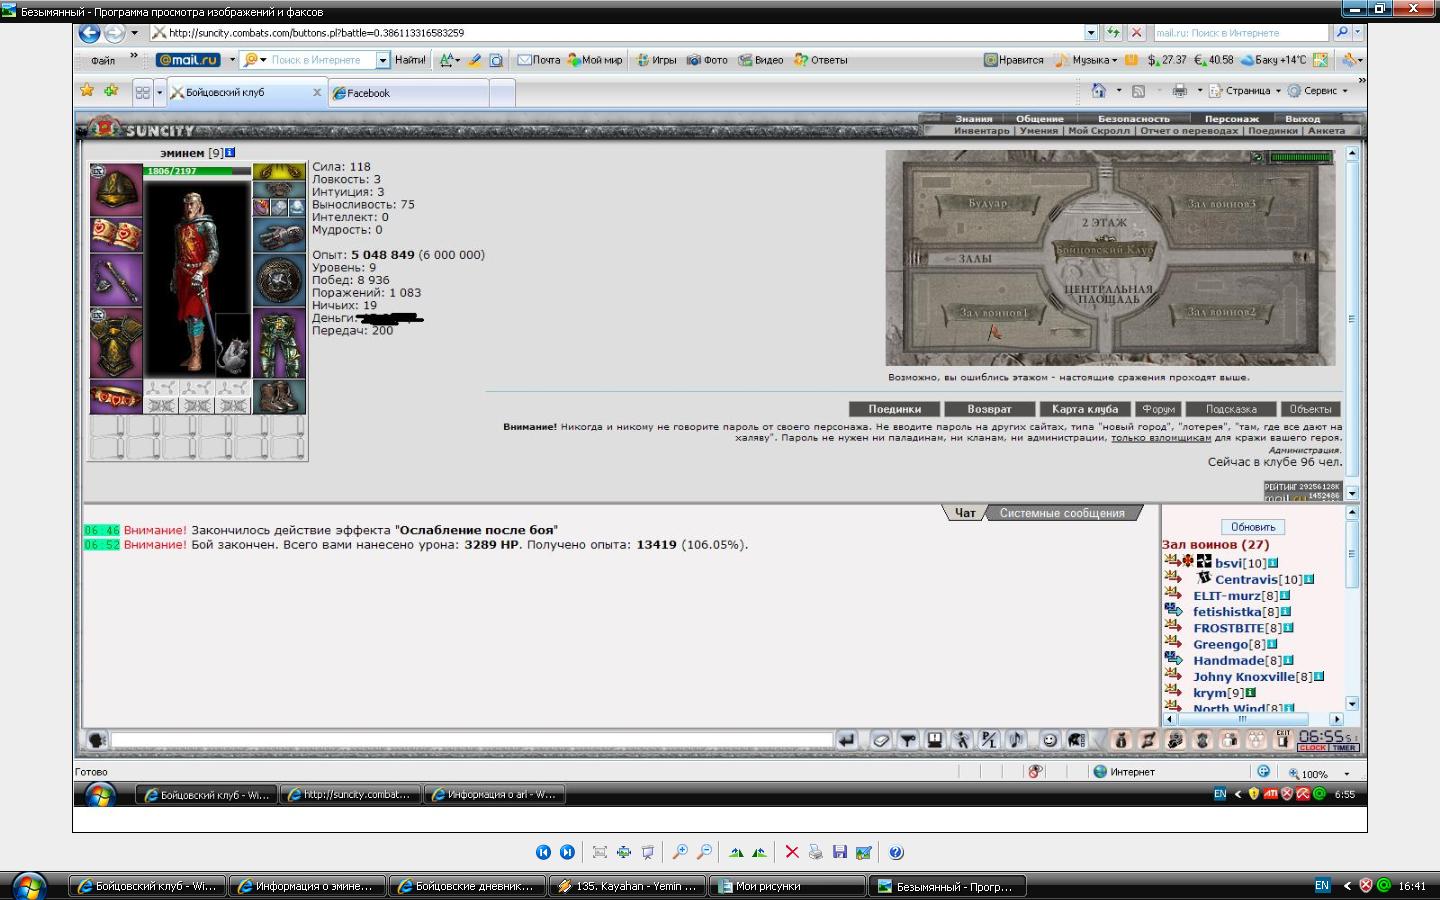Open the Инвентарь link in header

click(982, 131)
